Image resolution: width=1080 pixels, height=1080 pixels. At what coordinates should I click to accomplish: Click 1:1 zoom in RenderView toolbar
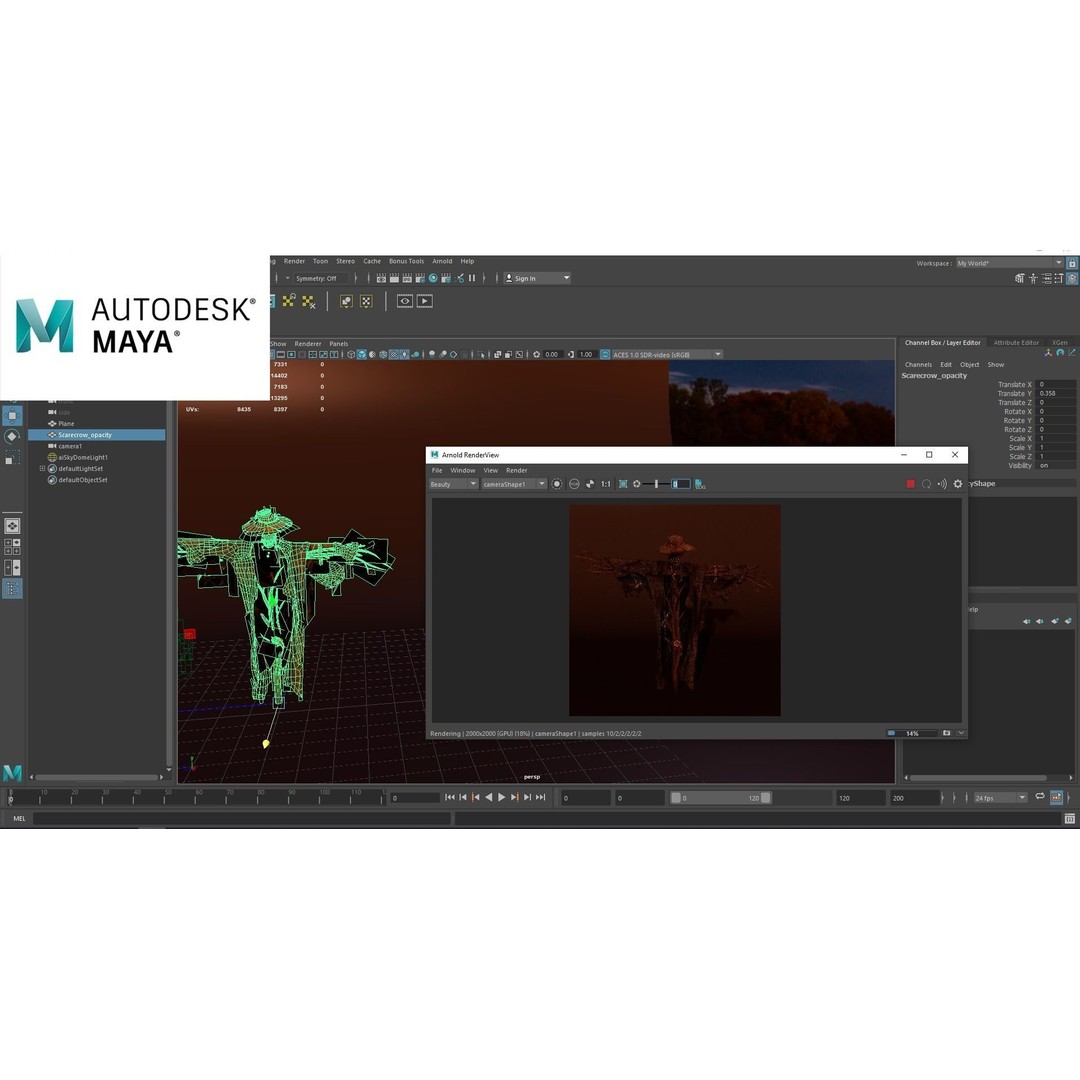click(x=606, y=484)
